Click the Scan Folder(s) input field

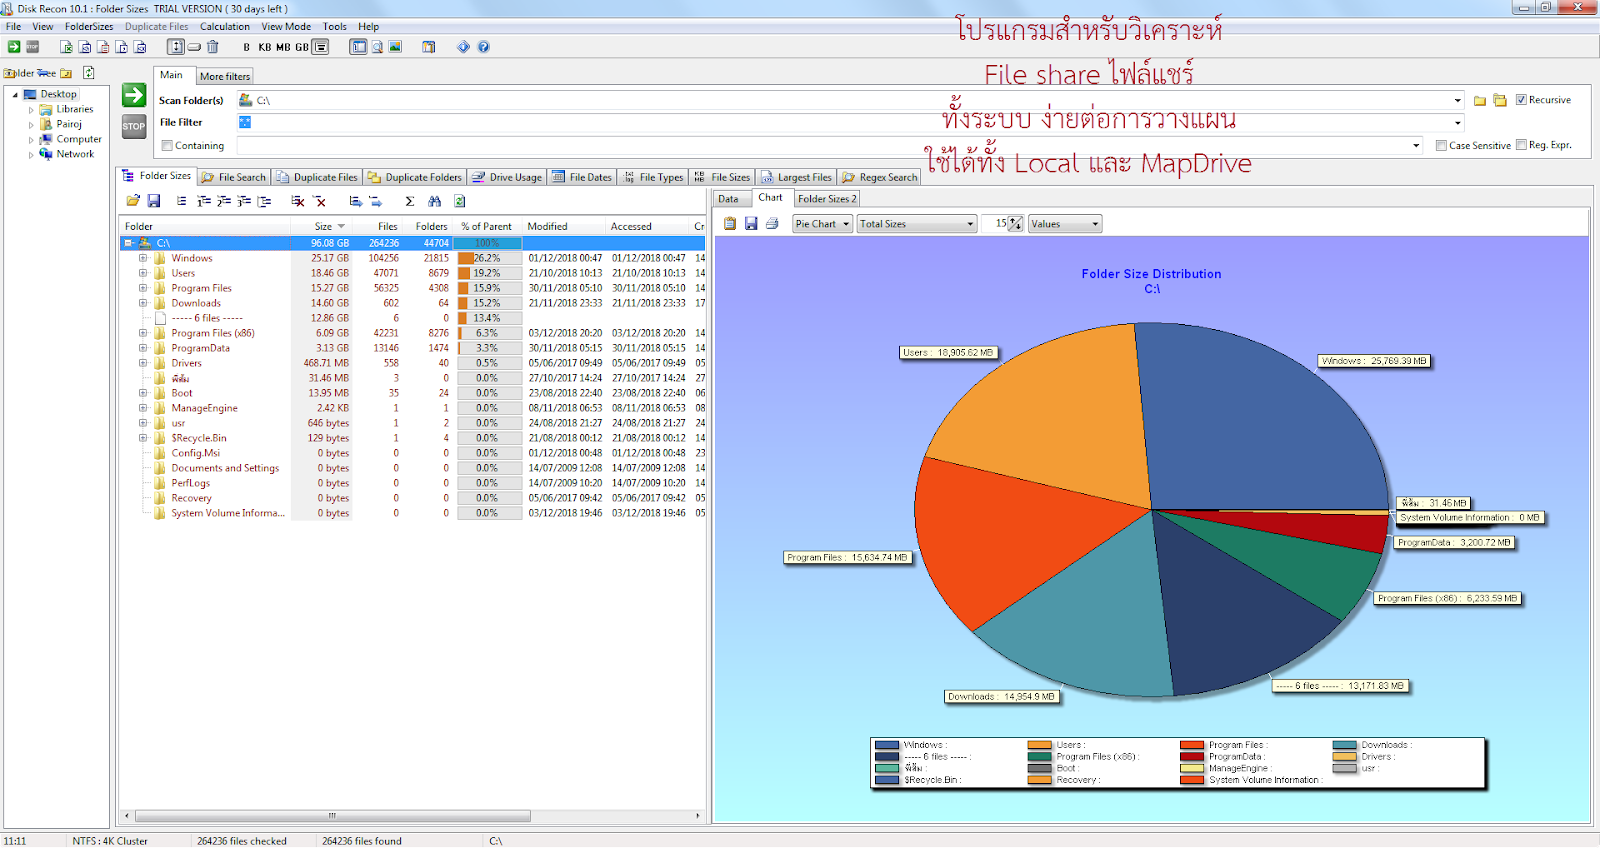click(849, 100)
